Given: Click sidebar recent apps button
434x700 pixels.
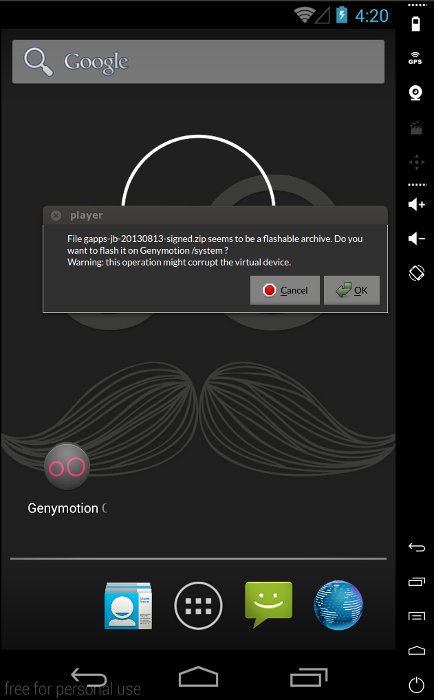Looking at the screenshot, I should [x=417, y=581].
